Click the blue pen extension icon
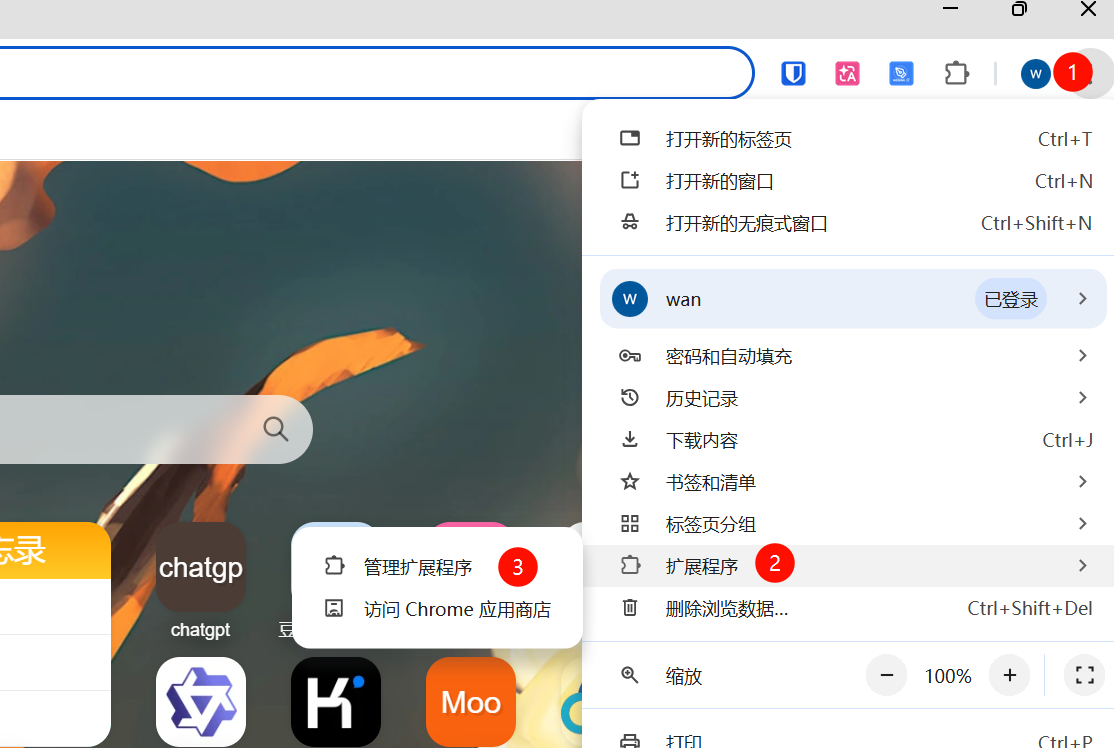 (901, 73)
